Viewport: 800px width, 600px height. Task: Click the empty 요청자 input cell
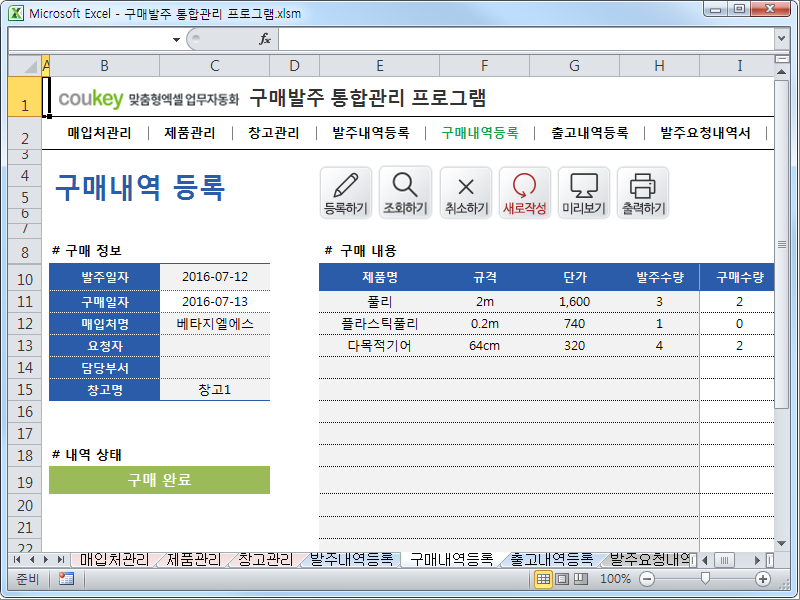pyautogui.click(x=215, y=346)
